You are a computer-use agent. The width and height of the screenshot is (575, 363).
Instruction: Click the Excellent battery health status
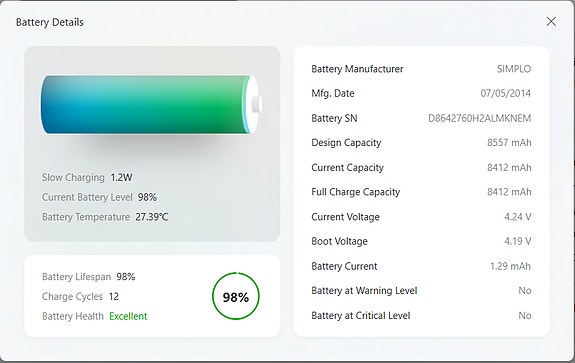point(128,316)
